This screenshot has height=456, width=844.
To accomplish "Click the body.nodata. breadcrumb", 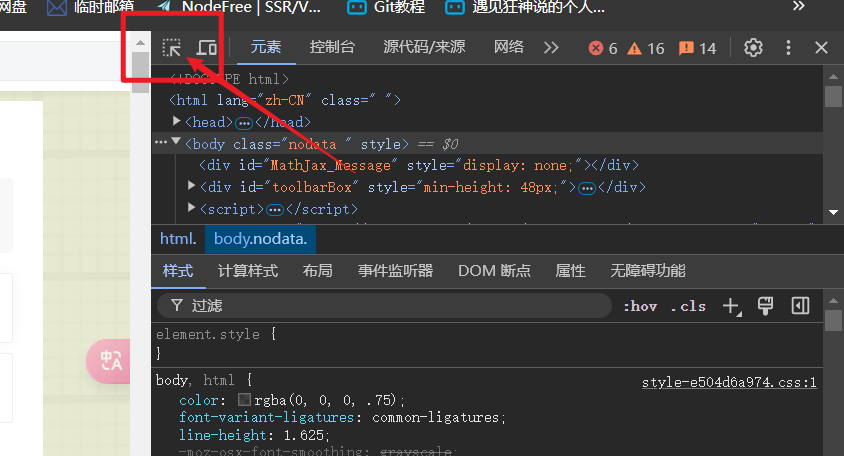I will [261, 239].
